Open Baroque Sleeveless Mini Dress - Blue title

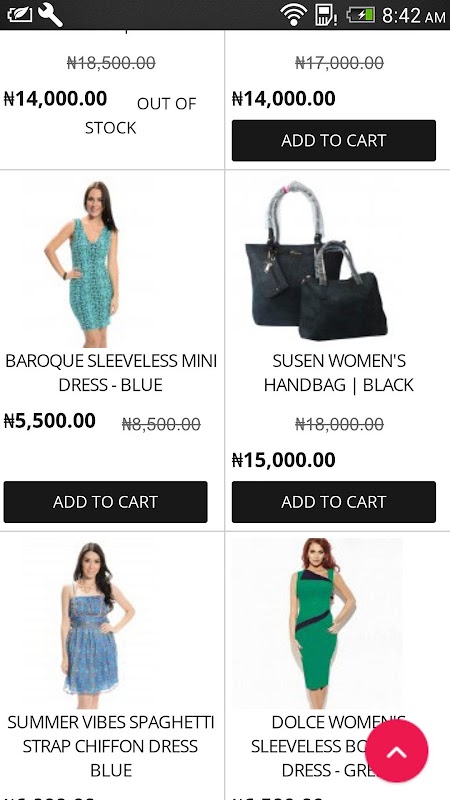pyautogui.click(x=111, y=372)
